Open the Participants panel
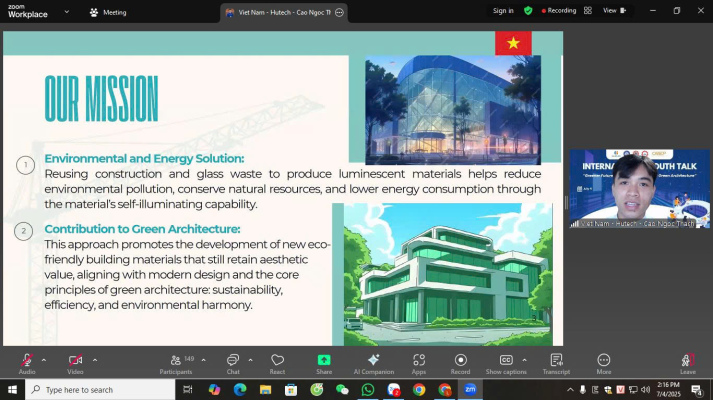713x400 pixels. tap(176, 364)
